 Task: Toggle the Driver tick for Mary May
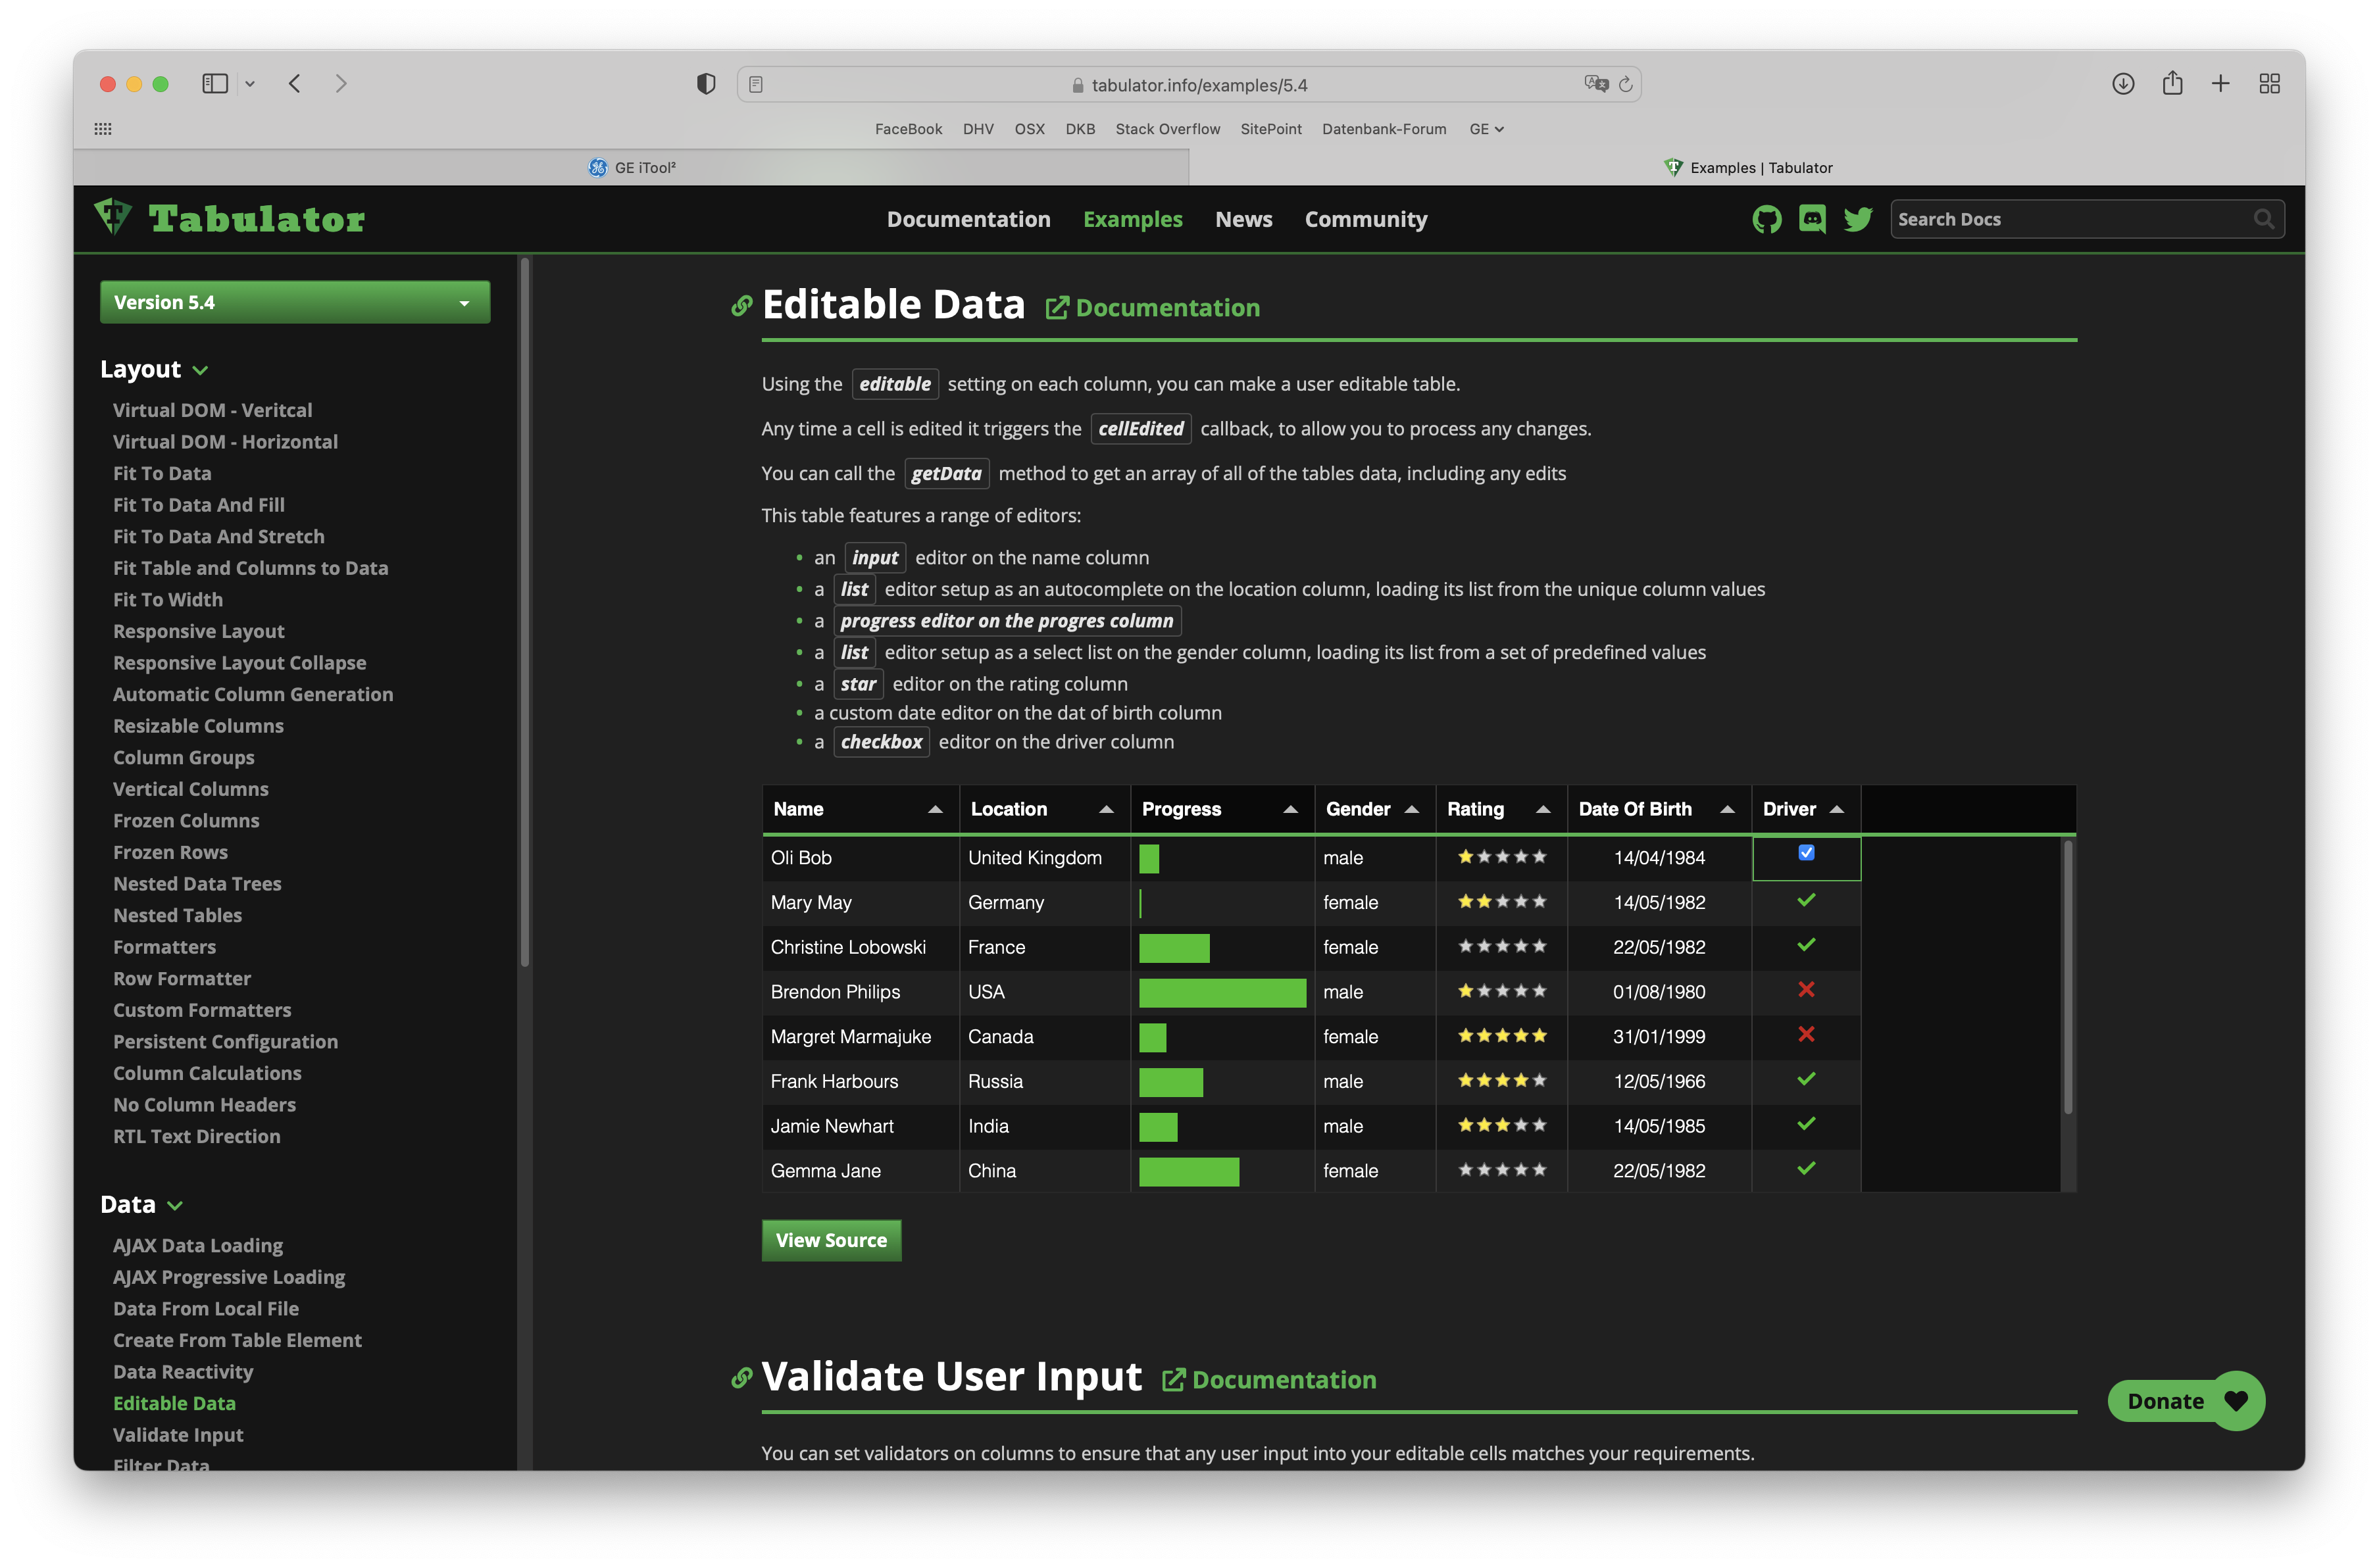click(1806, 901)
